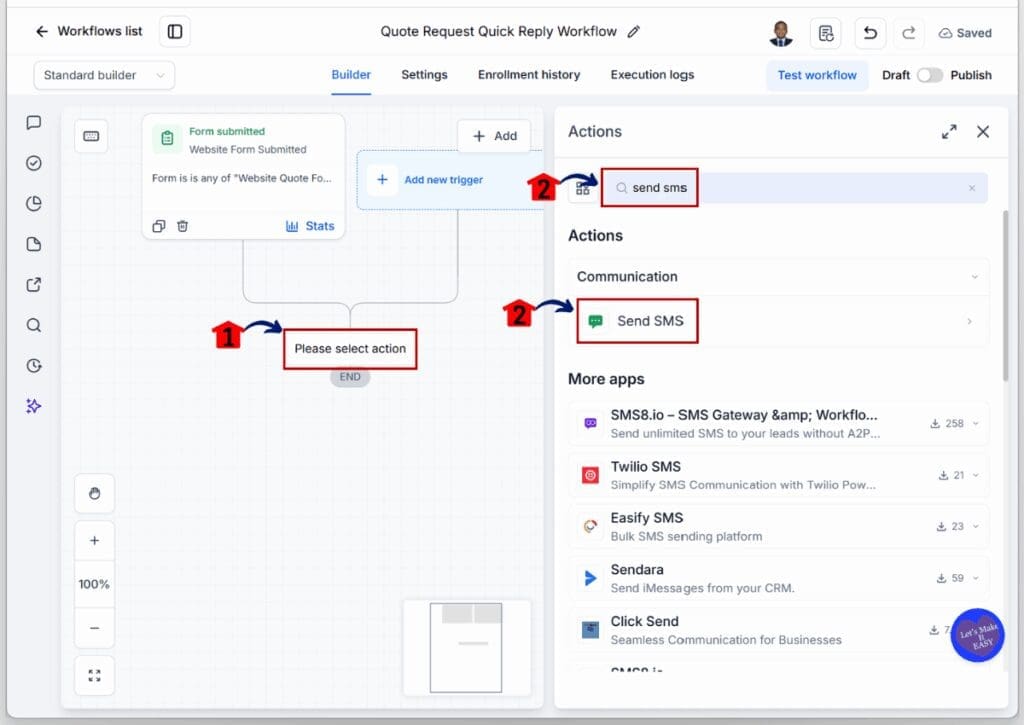
Task: Select the Click Send app
Action: (x=778, y=630)
